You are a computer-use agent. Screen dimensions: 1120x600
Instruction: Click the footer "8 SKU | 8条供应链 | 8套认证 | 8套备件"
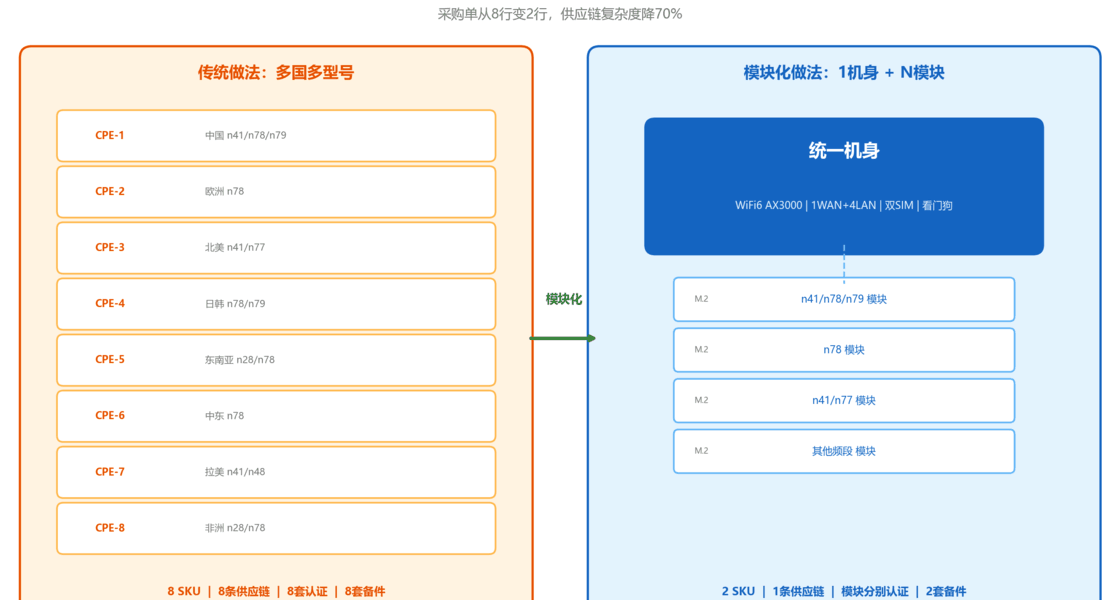click(276, 591)
